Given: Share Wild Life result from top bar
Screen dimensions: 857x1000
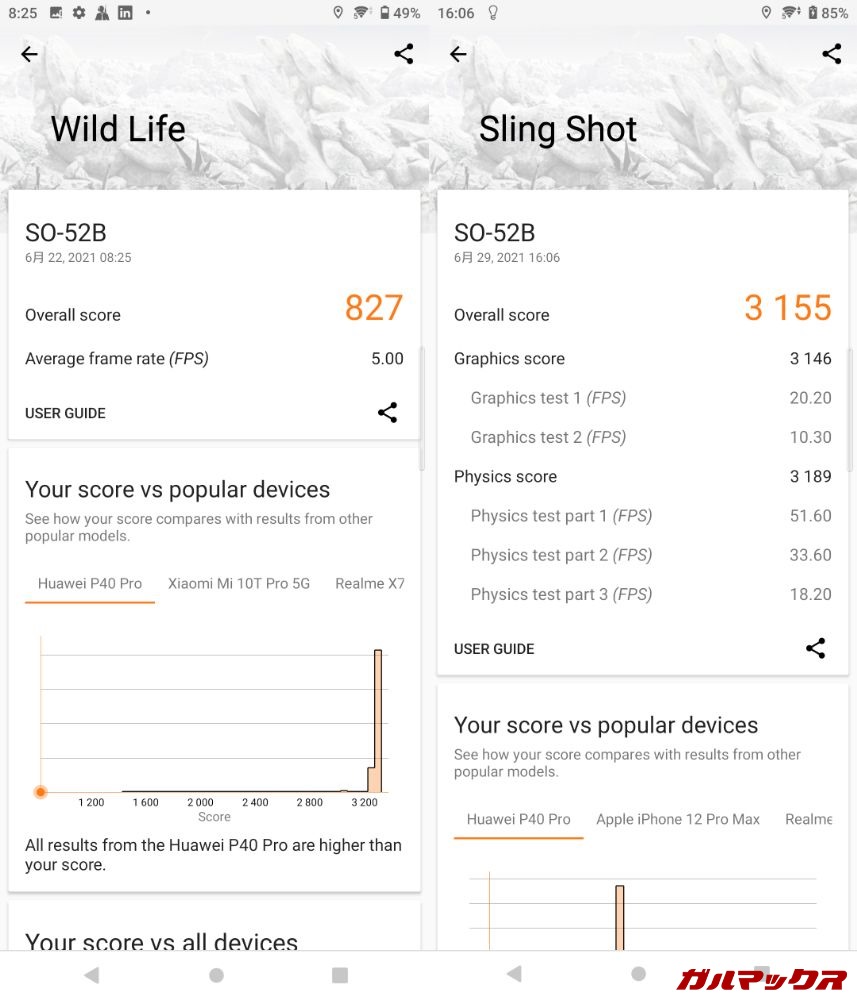Looking at the screenshot, I should [x=404, y=54].
